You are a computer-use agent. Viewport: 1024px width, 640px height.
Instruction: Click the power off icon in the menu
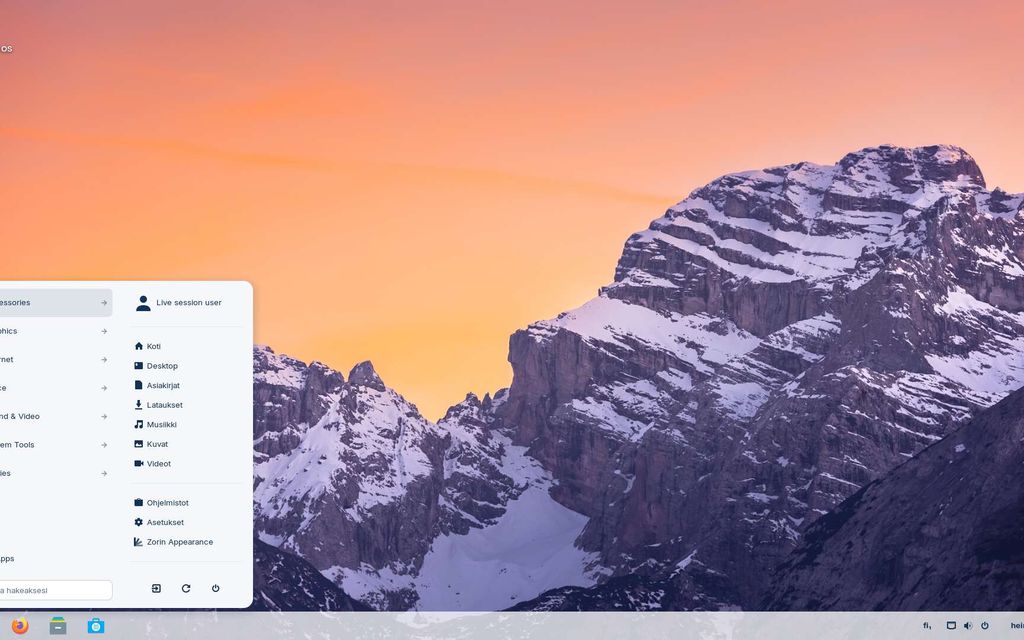click(215, 588)
